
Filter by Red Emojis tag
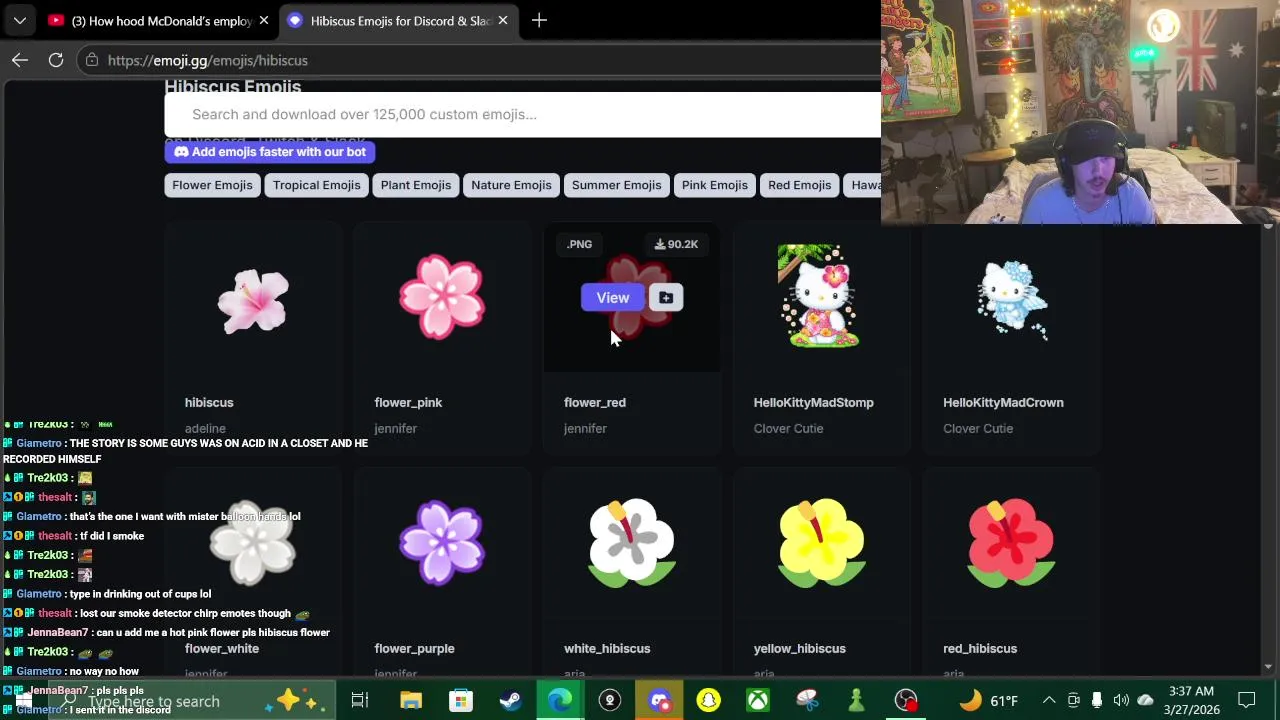(x=799, y=185)
